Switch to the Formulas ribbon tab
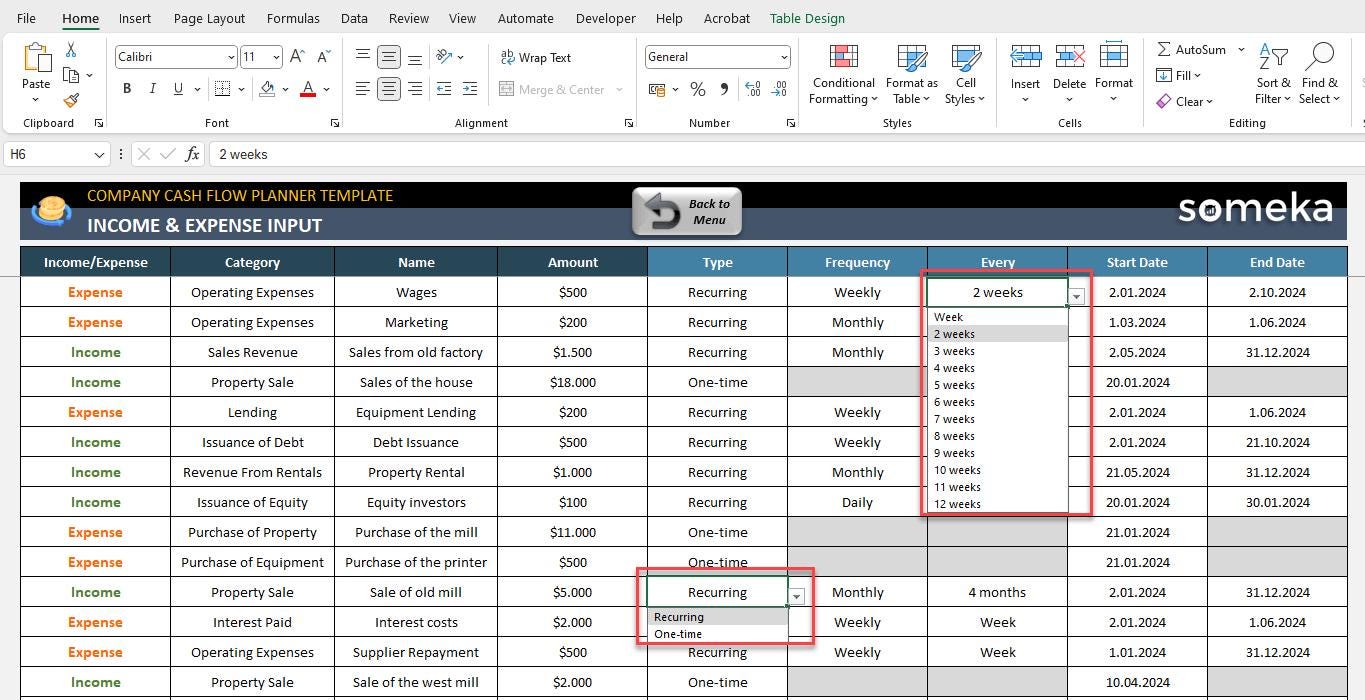The image size is (1365, 700). click(292, 18)
